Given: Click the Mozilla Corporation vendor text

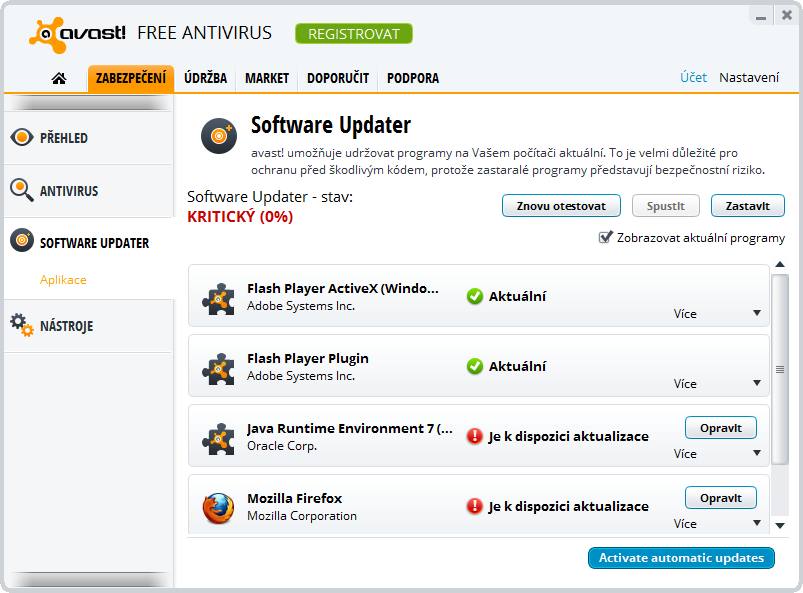Looking at the screenshot, I should click(x=302, y=516).
